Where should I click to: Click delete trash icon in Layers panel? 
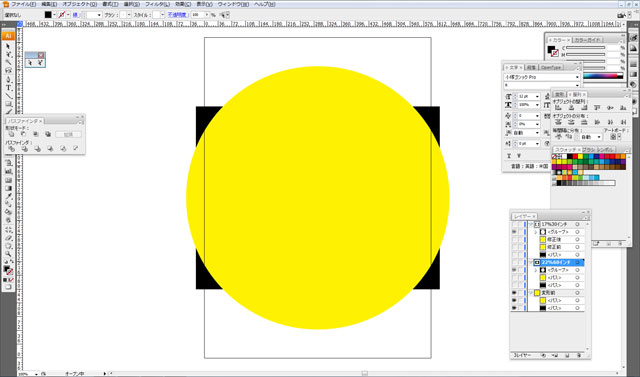579,356
